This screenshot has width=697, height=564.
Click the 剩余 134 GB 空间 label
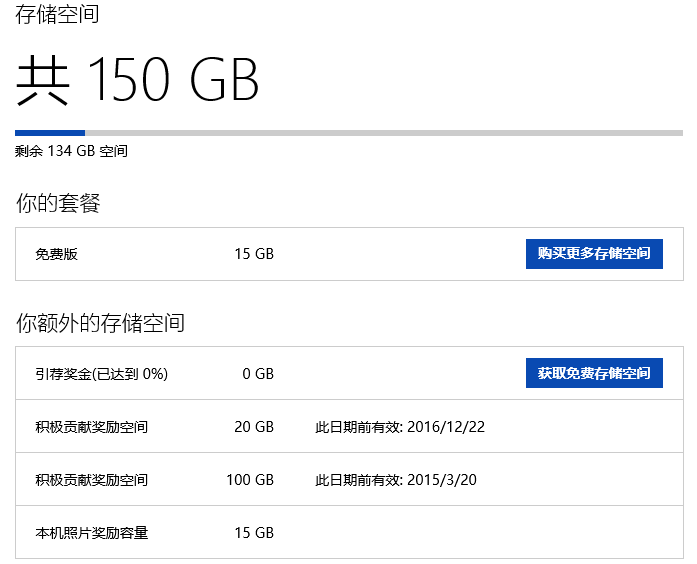click(71, 151)
